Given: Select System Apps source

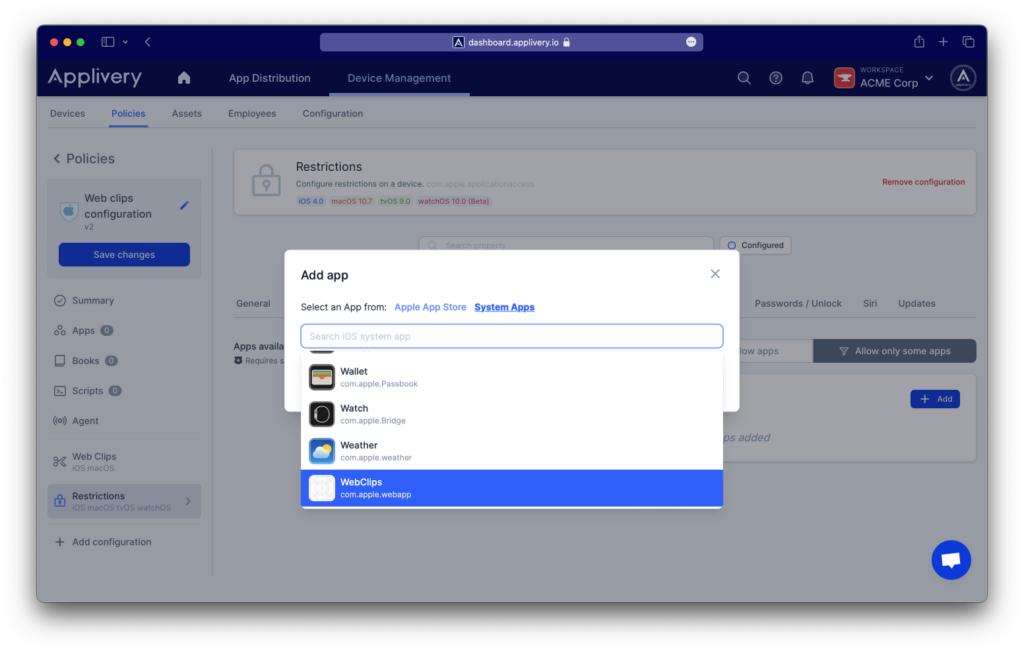Looking at the screenshot, I should (x=504, y=307).
